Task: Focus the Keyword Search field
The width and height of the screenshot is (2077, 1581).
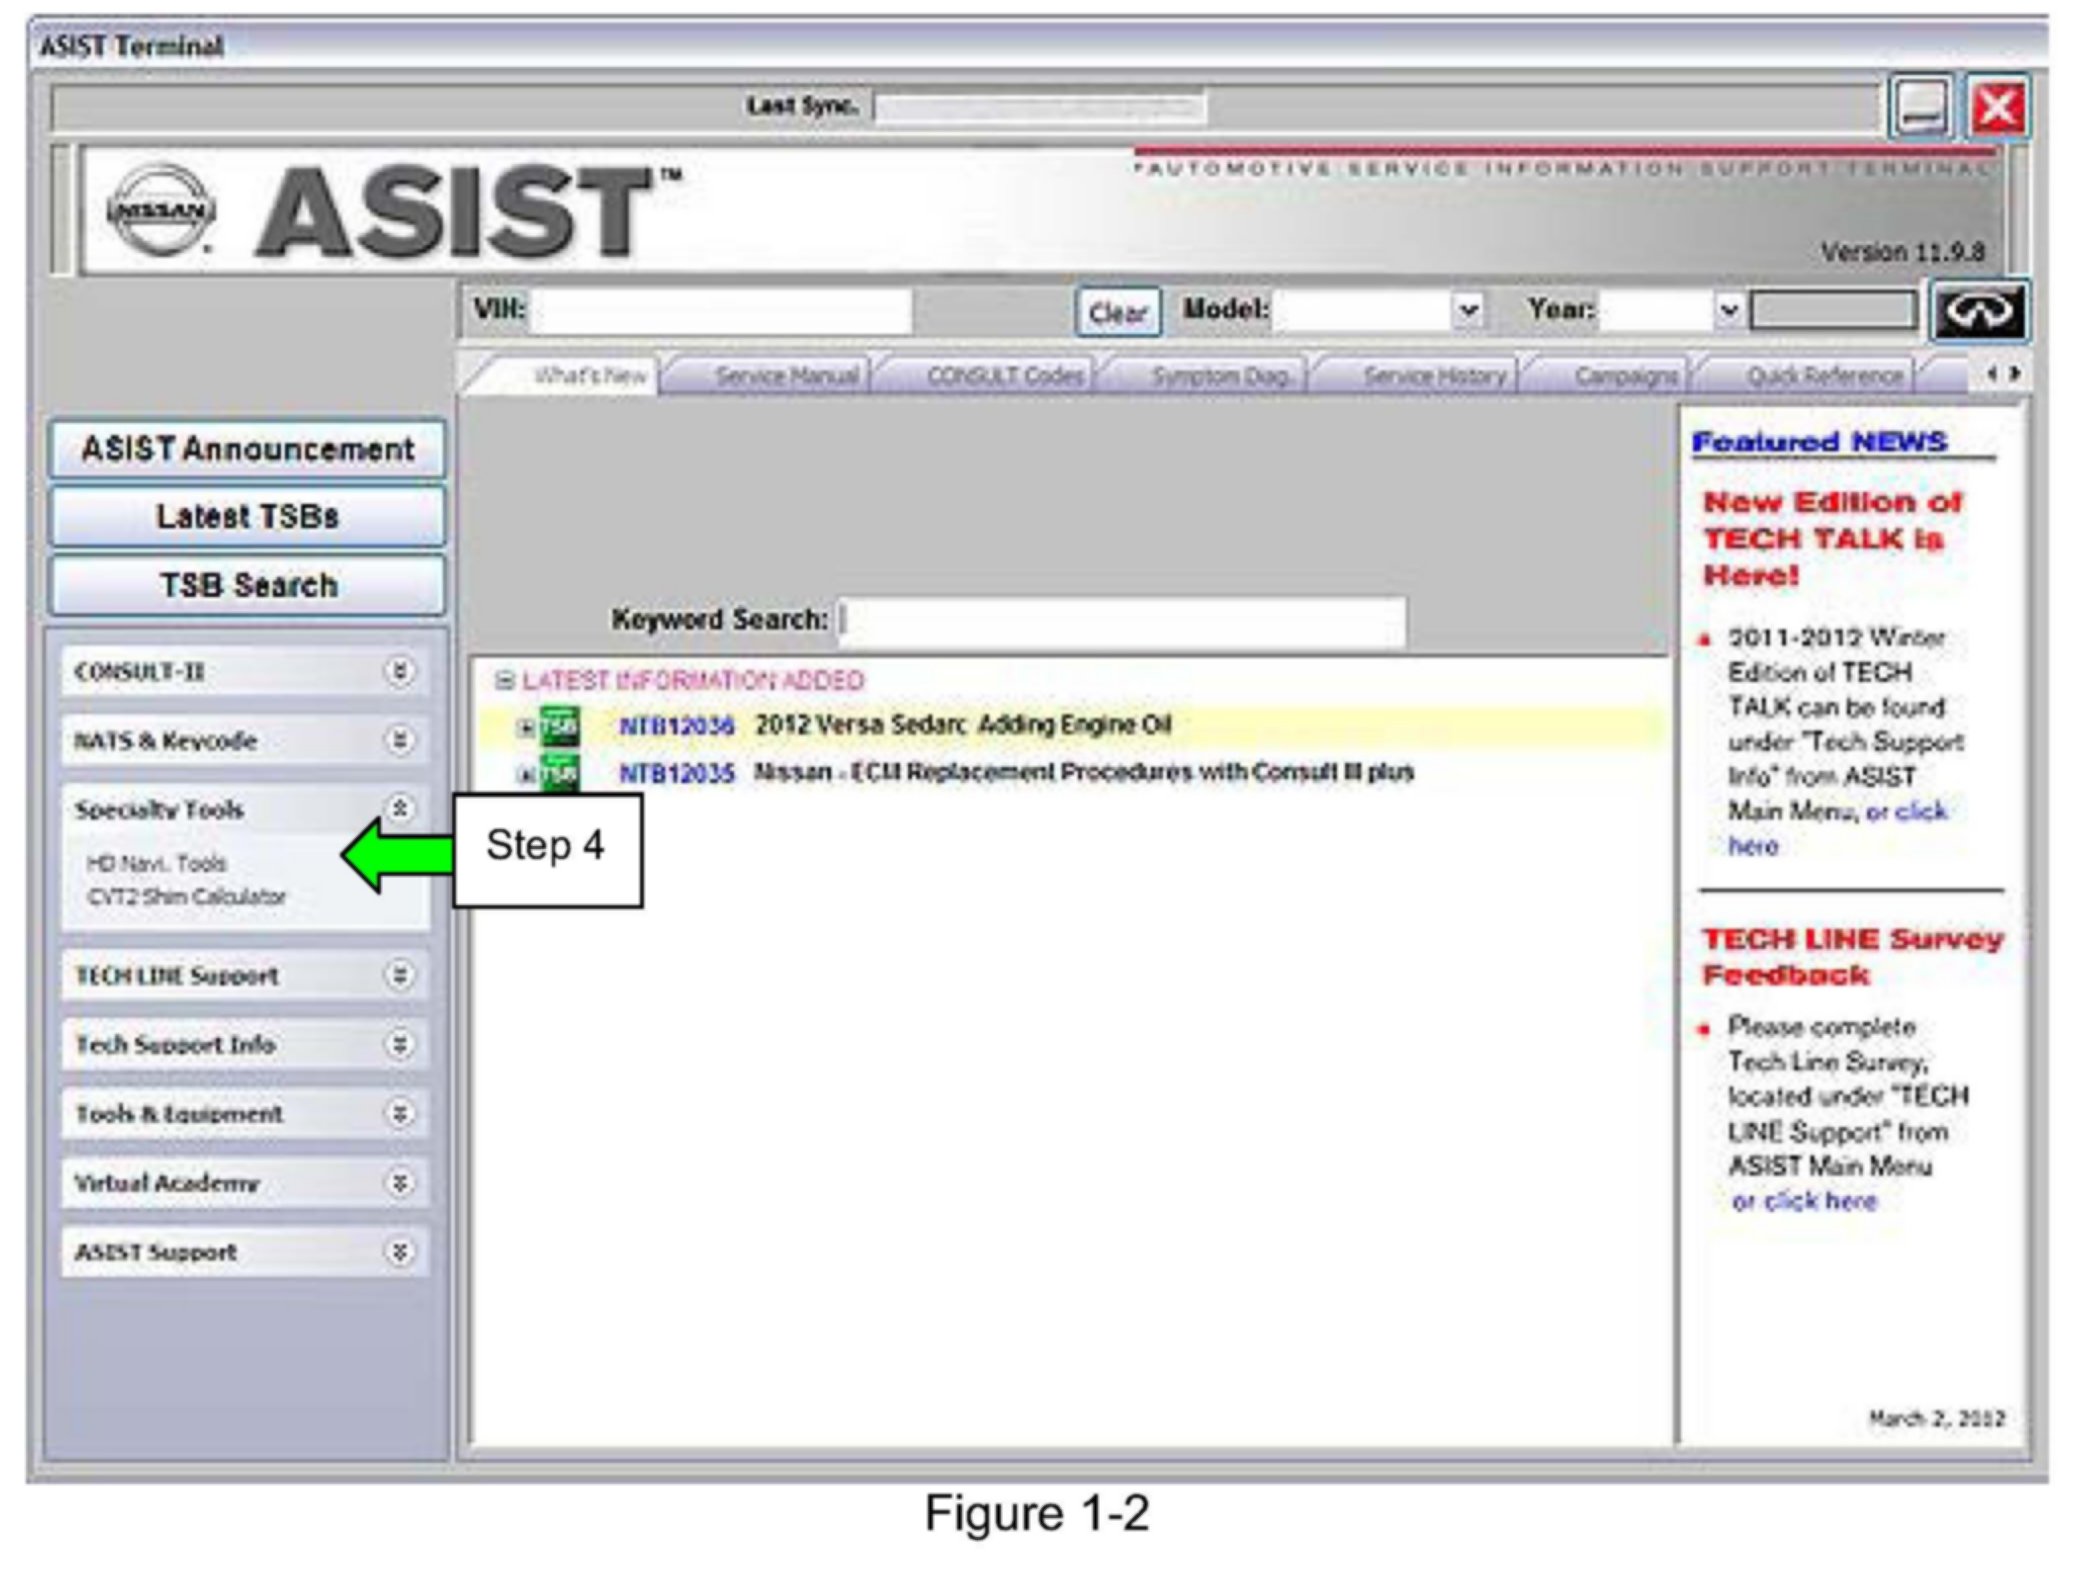Action: point(1123,621)
